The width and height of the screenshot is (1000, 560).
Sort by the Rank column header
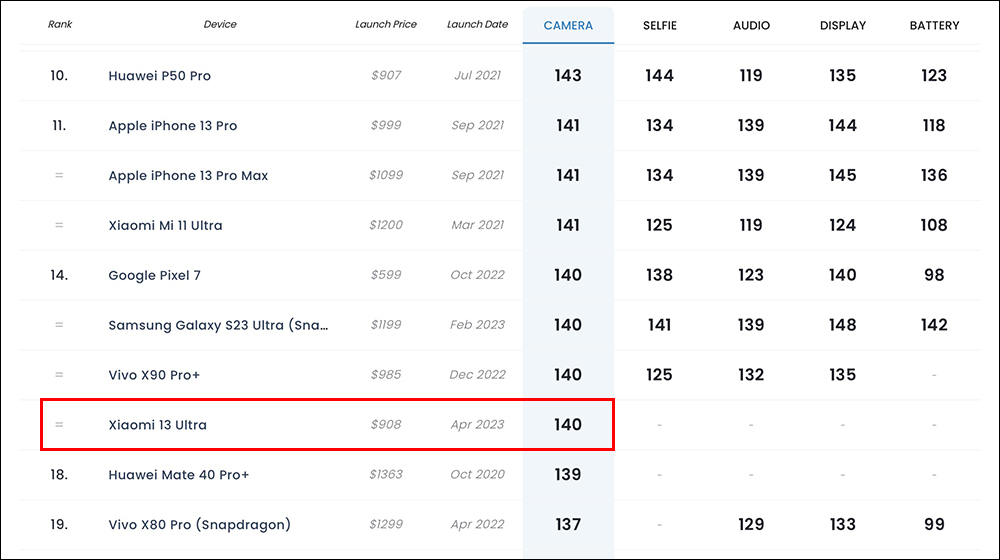[60, 24]
